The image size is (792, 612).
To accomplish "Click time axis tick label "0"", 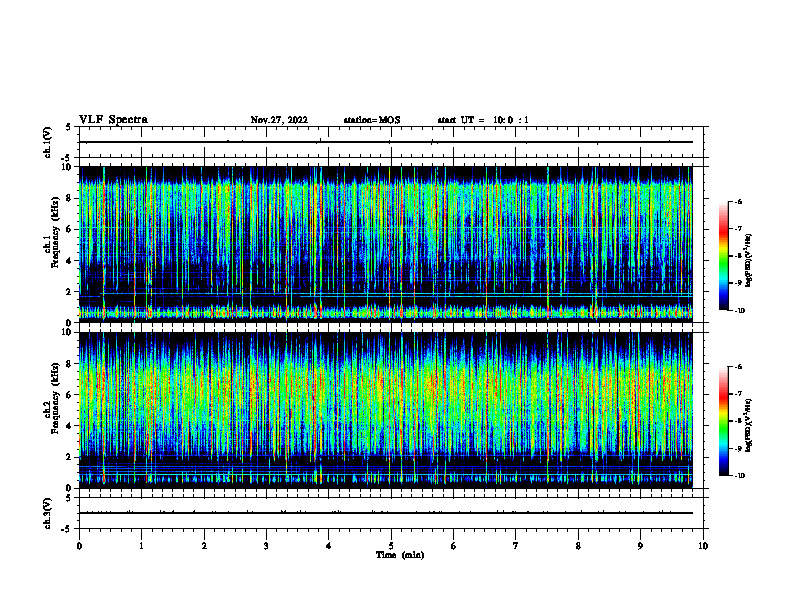I will coord(79,546).
